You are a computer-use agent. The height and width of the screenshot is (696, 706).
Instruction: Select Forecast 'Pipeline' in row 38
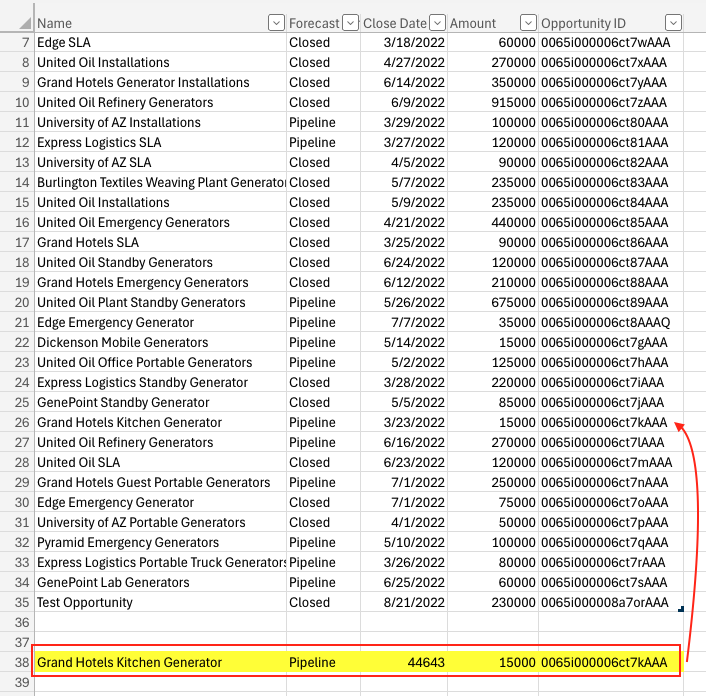(x=323, y=662)
